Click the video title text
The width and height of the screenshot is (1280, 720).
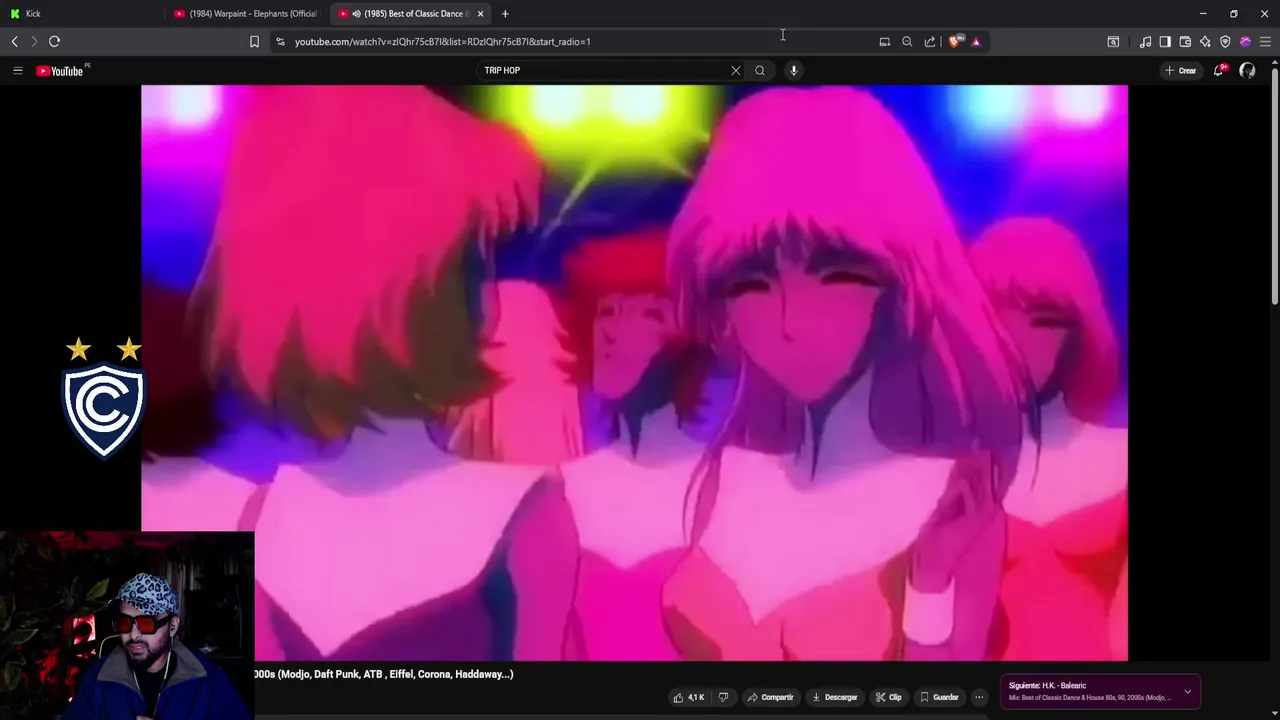click(384, 674)
